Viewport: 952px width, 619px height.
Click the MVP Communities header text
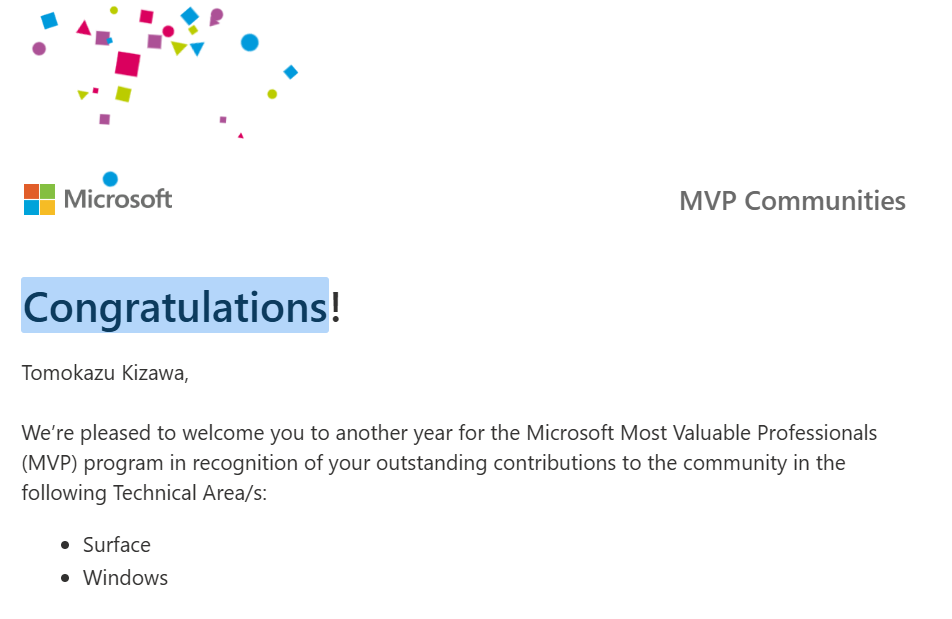pos(792,201)
